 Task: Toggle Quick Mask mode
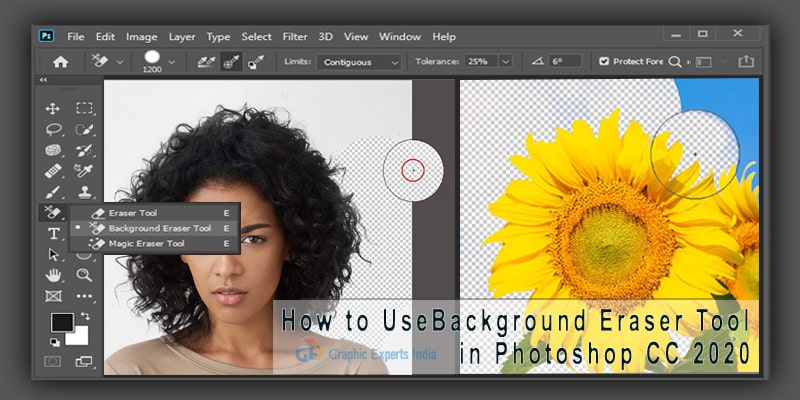(53, 362)
